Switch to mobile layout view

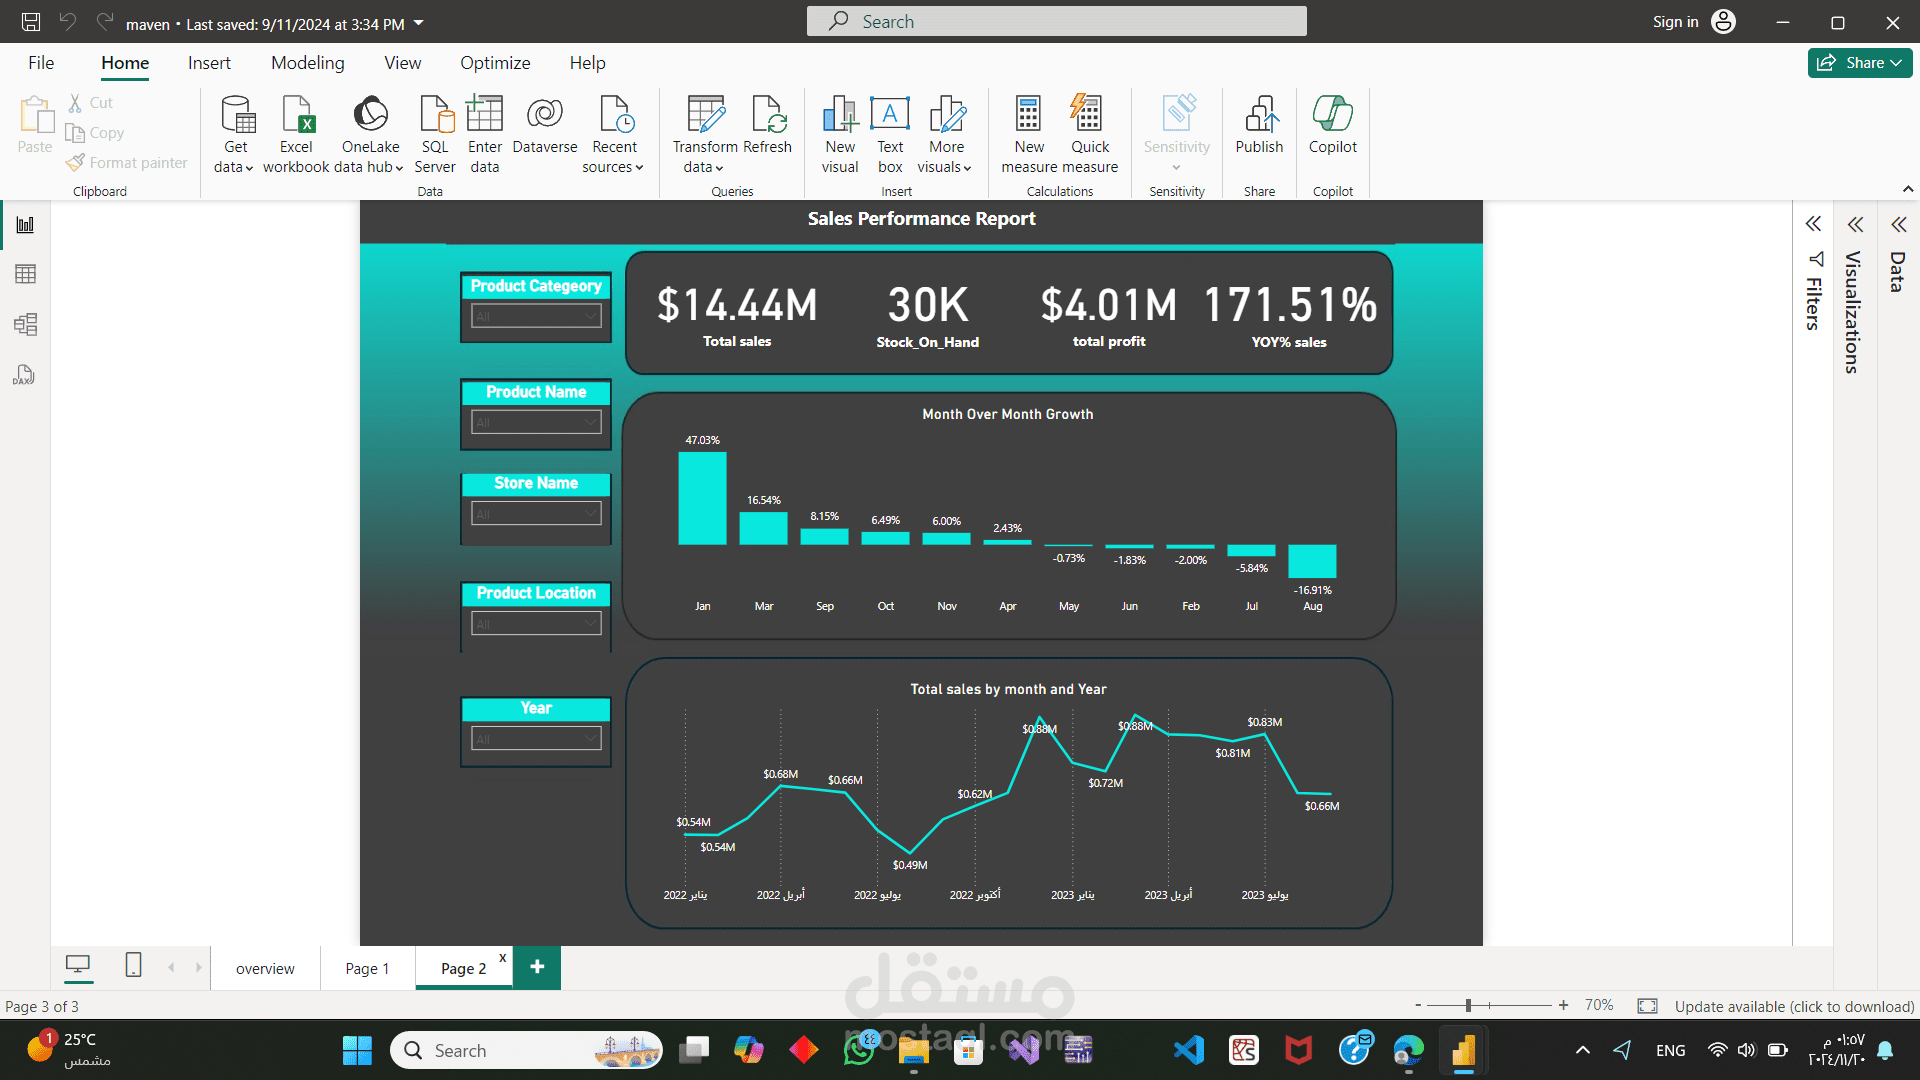133,965
